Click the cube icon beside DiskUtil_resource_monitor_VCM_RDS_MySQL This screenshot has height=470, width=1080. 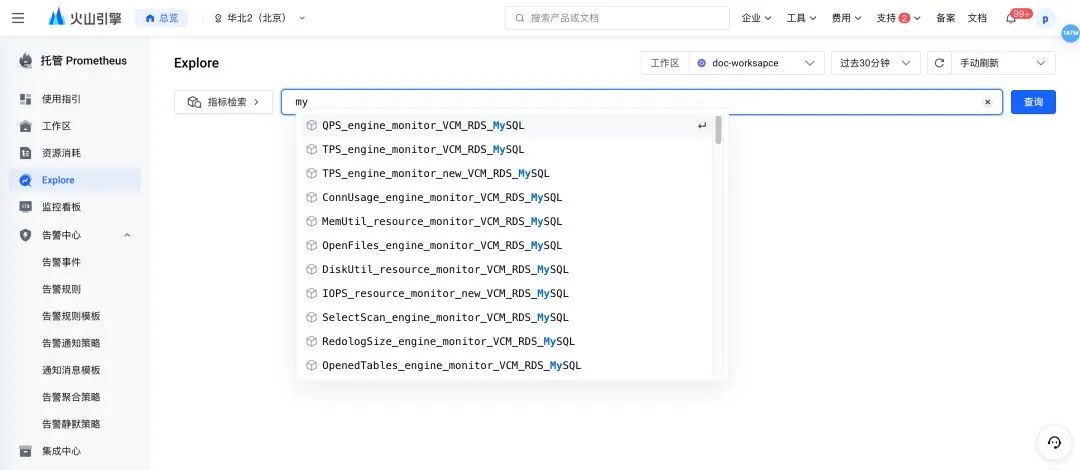pyautogui.click(x=311, y=269)
